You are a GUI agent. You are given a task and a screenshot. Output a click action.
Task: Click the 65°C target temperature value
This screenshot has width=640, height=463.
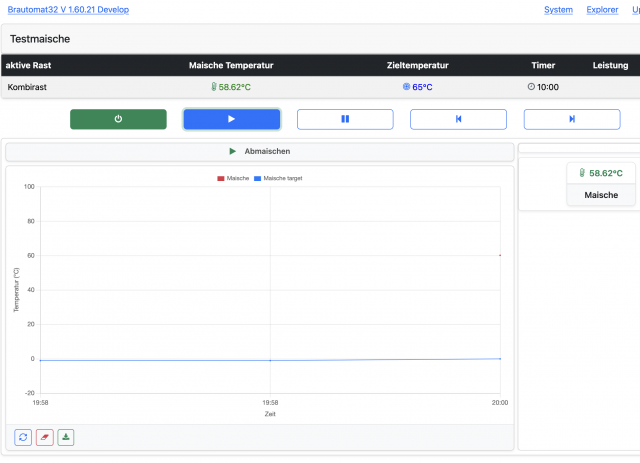pos(422,88)
